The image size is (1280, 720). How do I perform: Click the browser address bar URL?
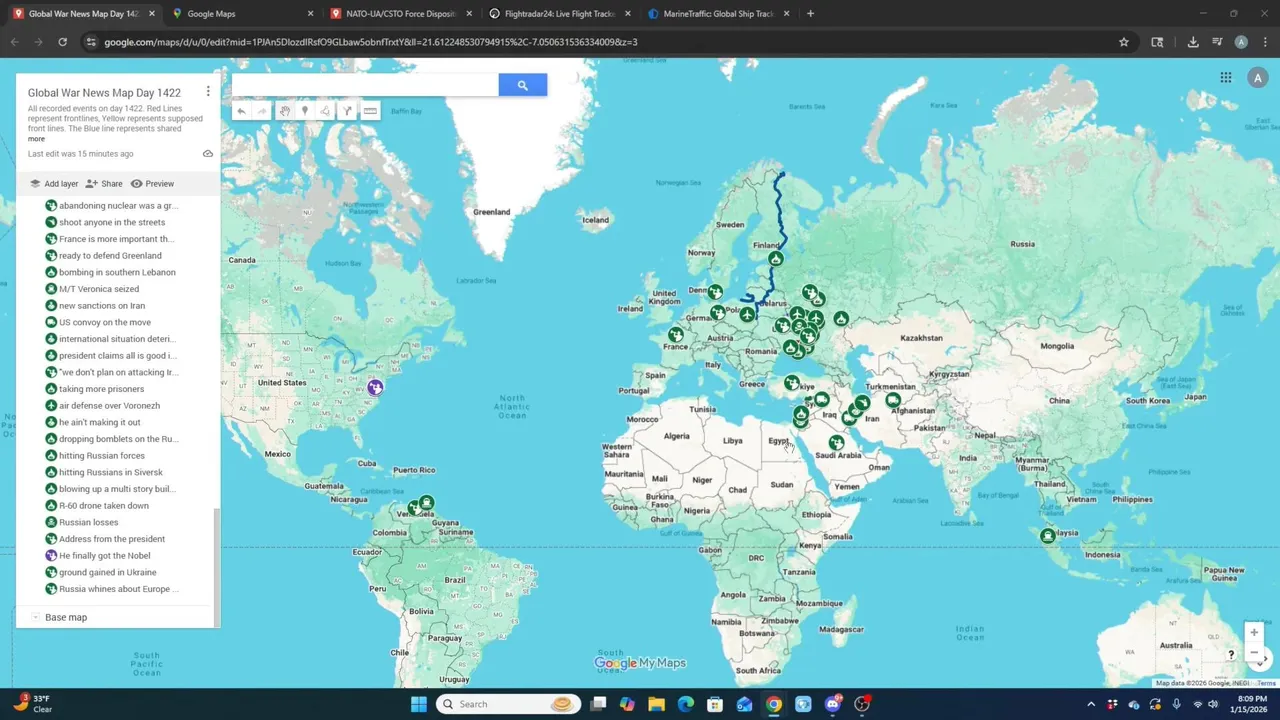tap(371, 42)
